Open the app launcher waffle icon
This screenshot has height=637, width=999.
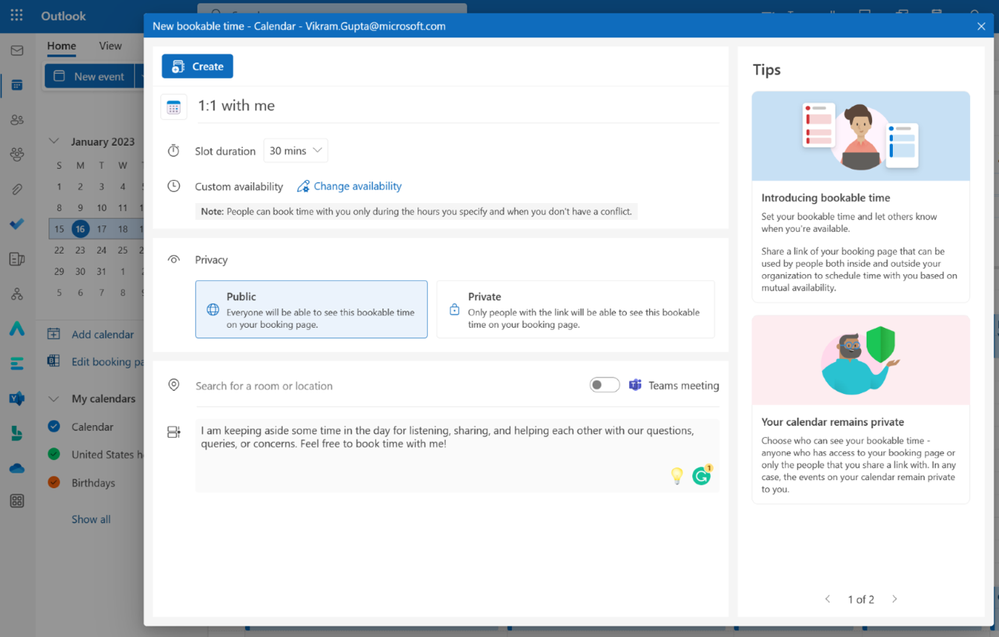tap(17, 15)
